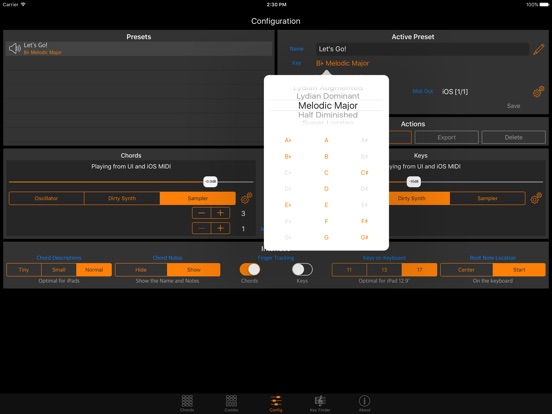Open the Key Finder tab icon
Viewport: 552px width, 414px height.
point(320,403)
